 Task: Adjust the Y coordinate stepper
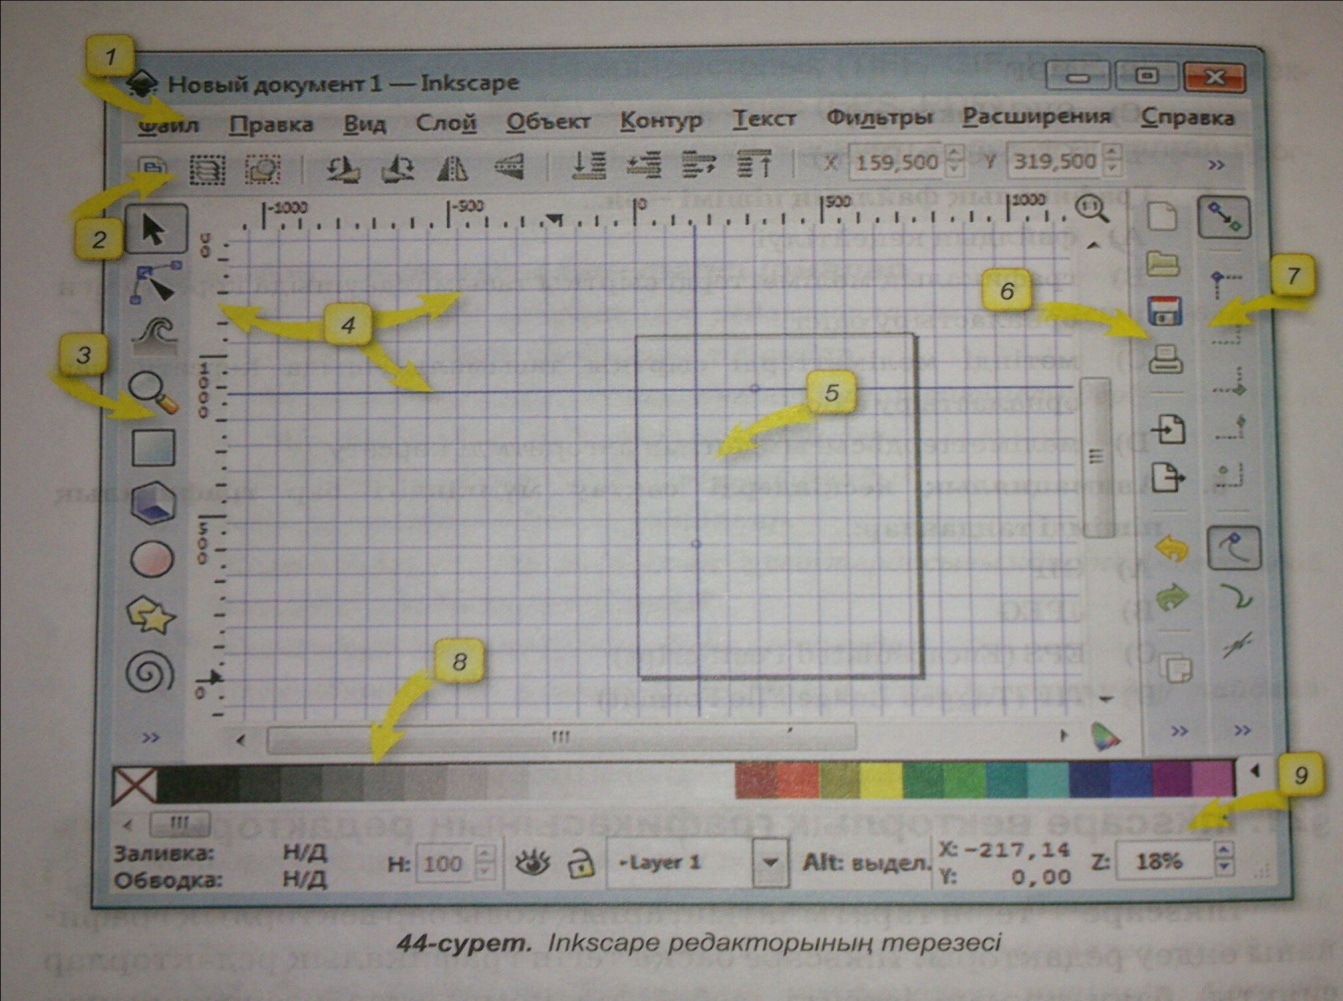(1111, 159)
